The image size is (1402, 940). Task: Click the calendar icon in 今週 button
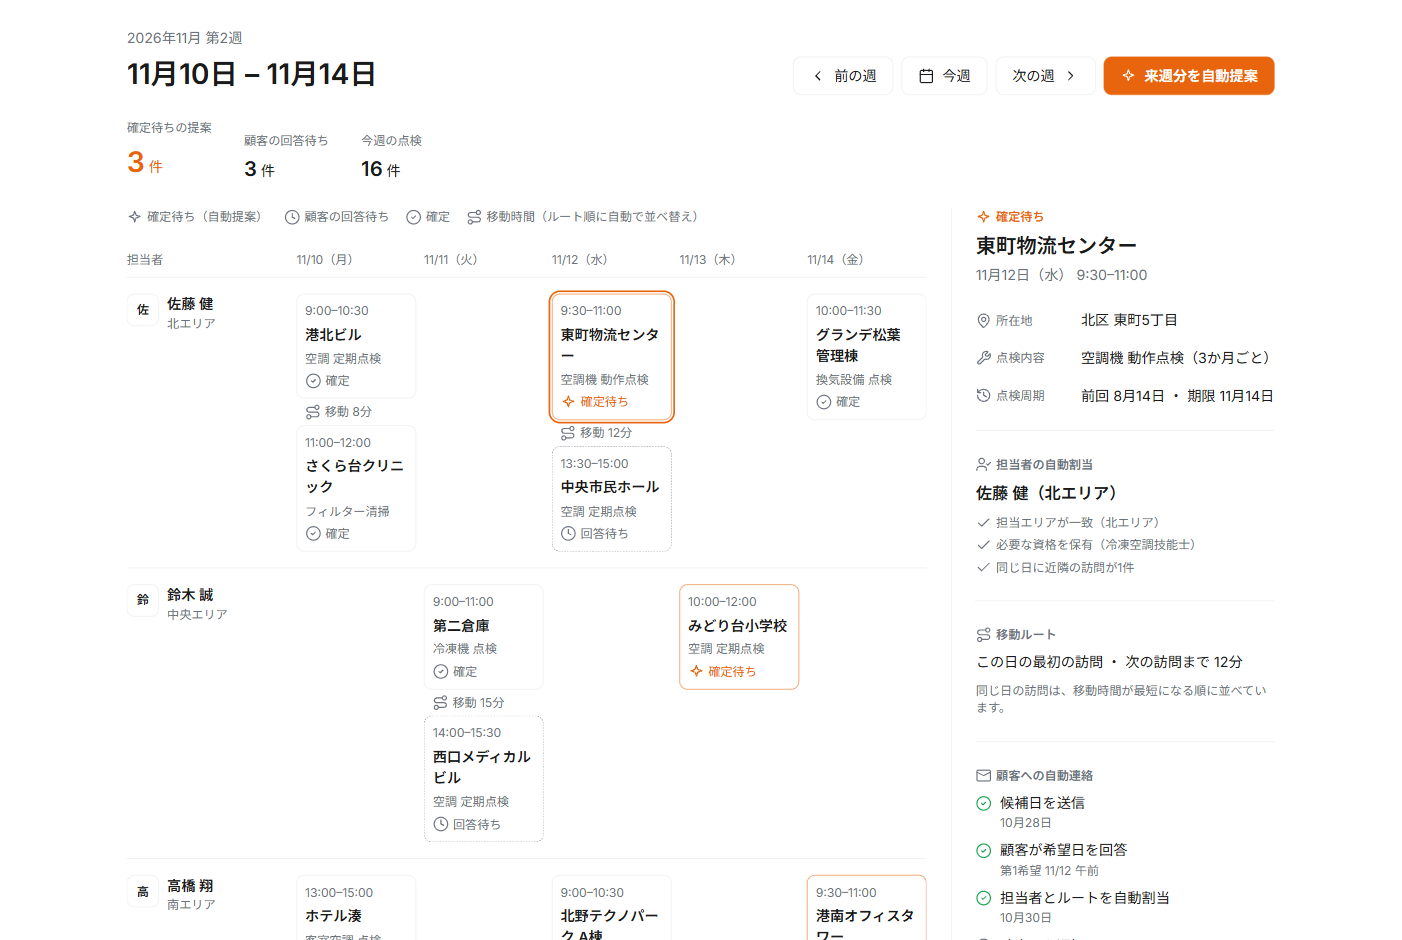coord(926,76)
